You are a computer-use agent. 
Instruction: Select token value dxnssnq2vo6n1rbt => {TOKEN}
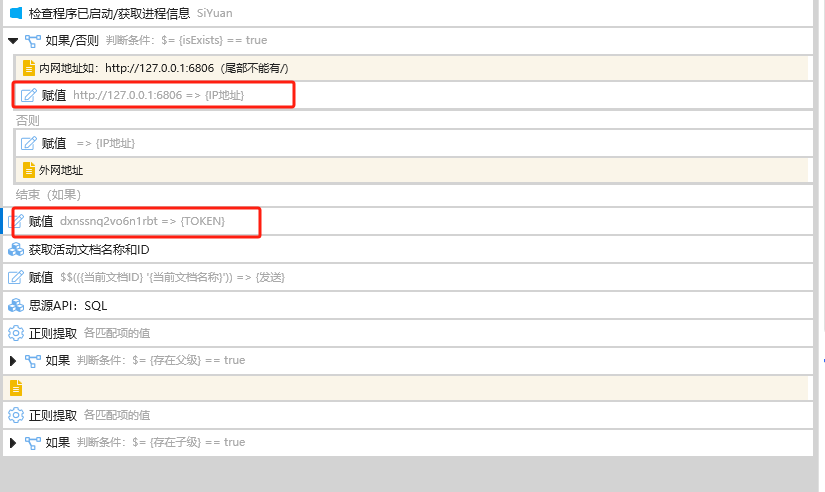coord(143,221)
